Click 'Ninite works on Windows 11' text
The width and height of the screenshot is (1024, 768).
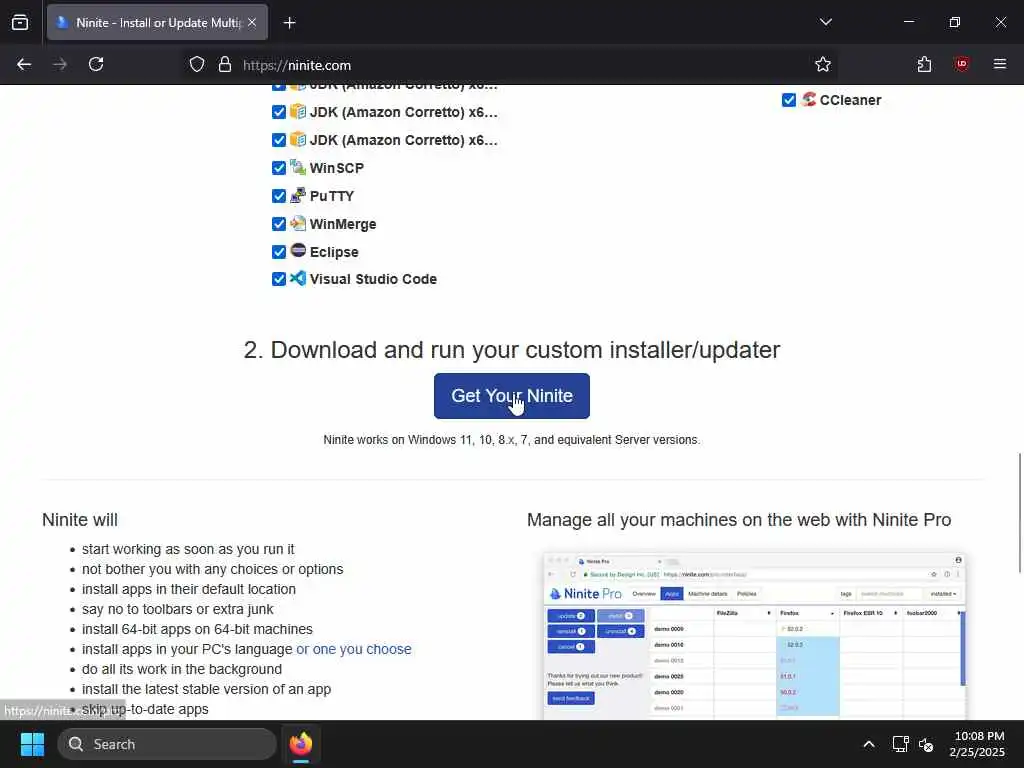click(x=511, y=440)
